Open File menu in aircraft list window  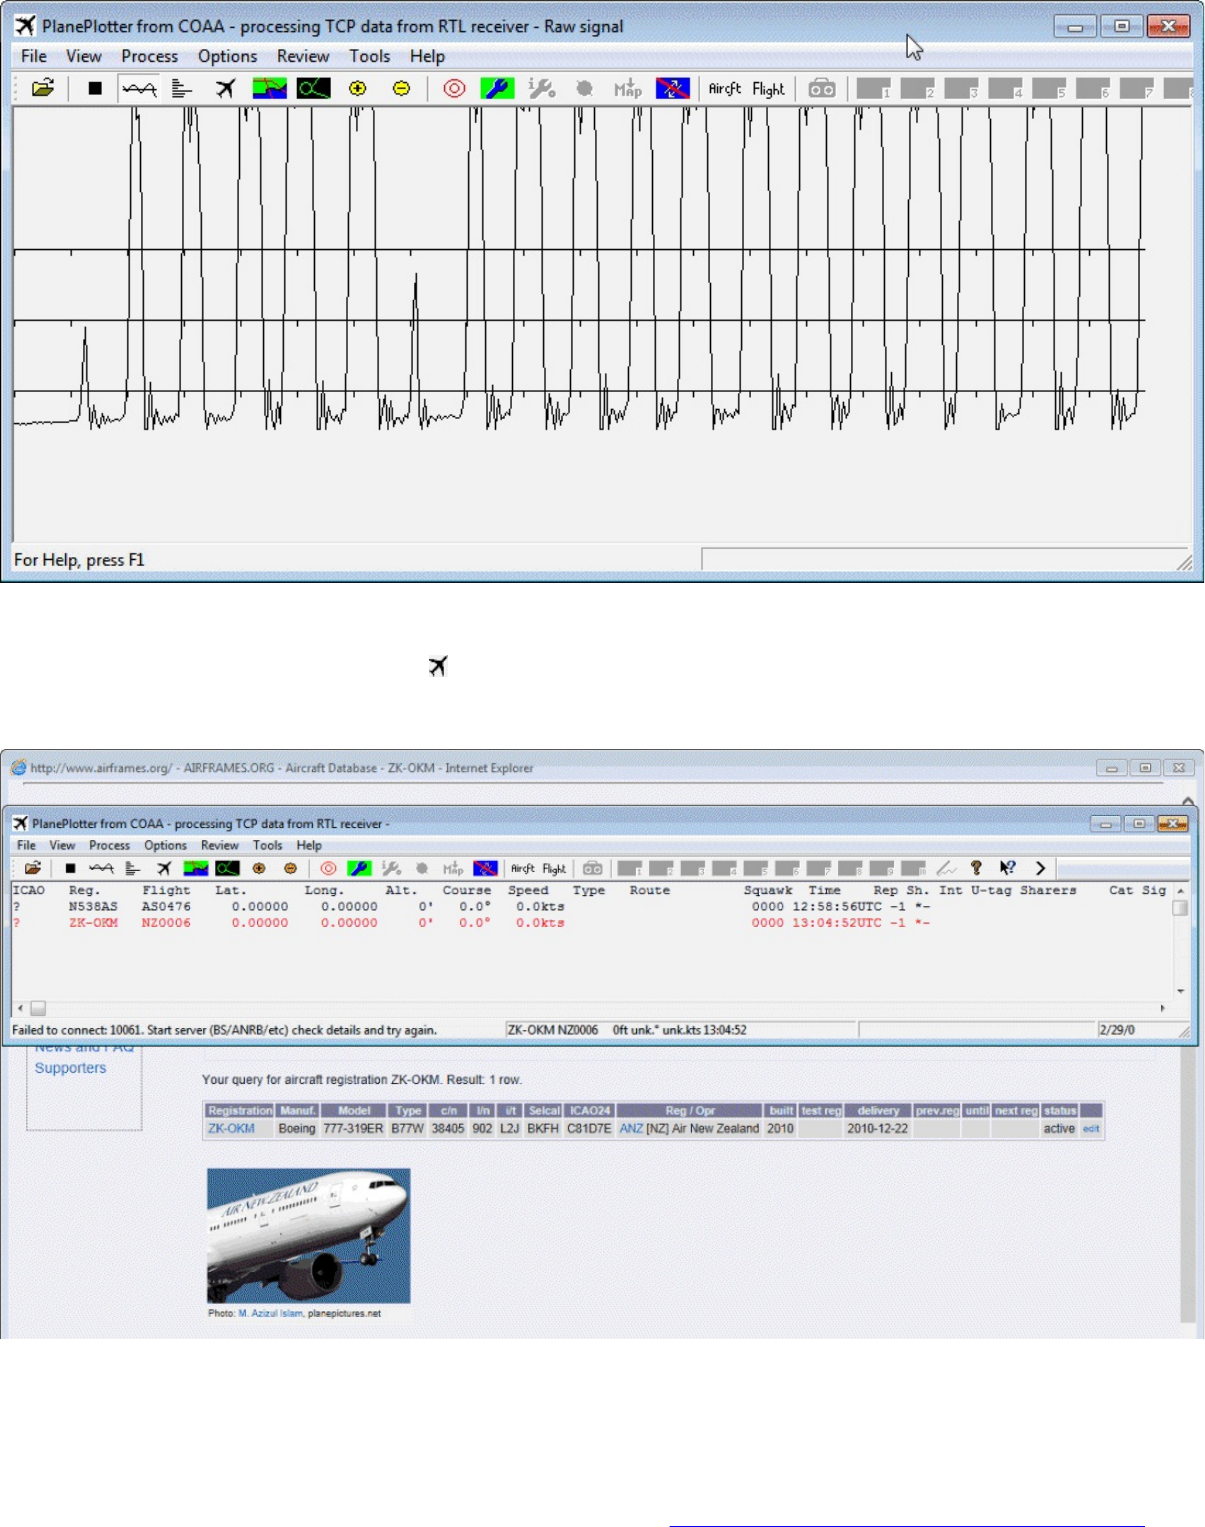(x=26, y=845)
